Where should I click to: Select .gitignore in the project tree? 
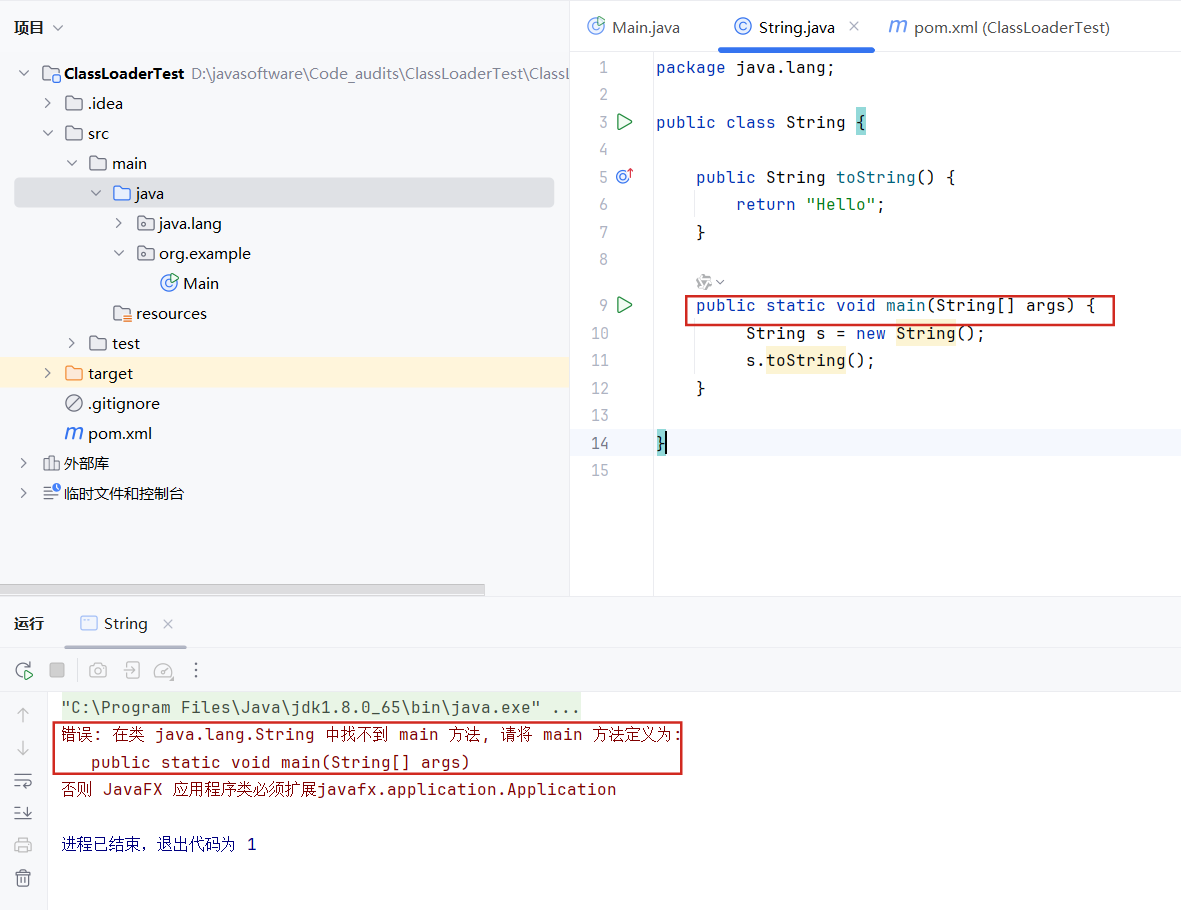[x=284, y=403]
